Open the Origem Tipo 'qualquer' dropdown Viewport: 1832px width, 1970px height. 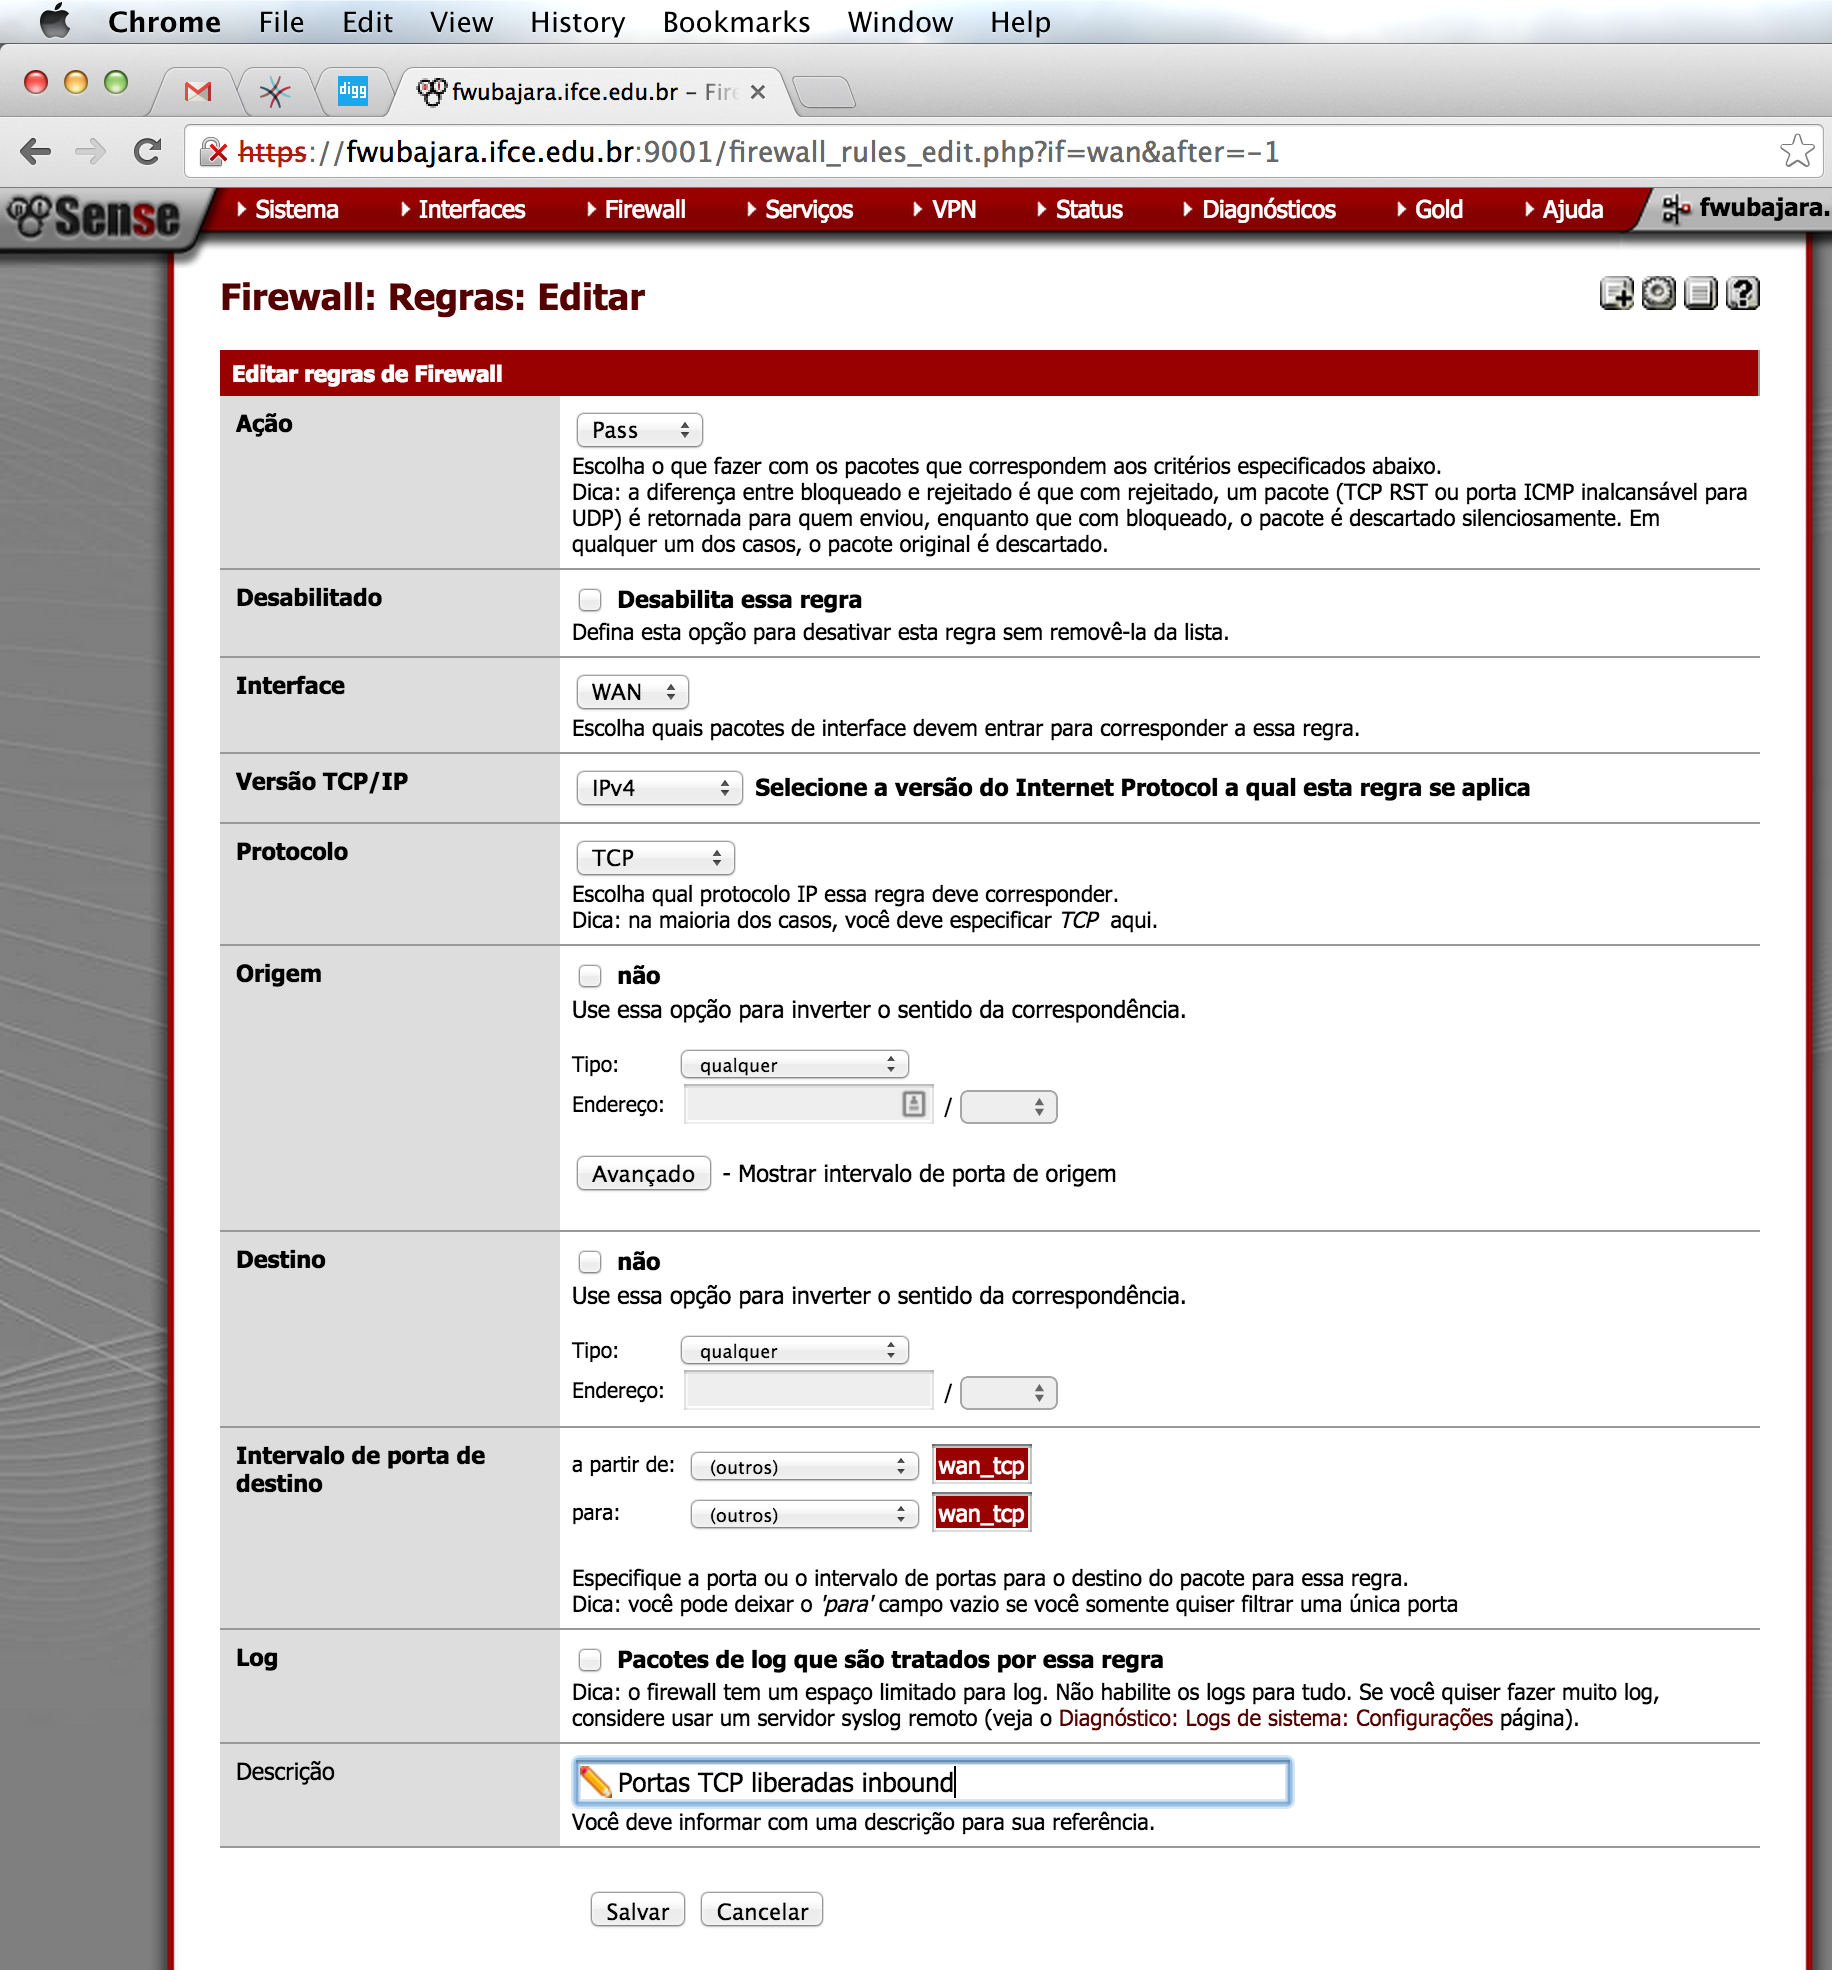tap(795, 1065)
